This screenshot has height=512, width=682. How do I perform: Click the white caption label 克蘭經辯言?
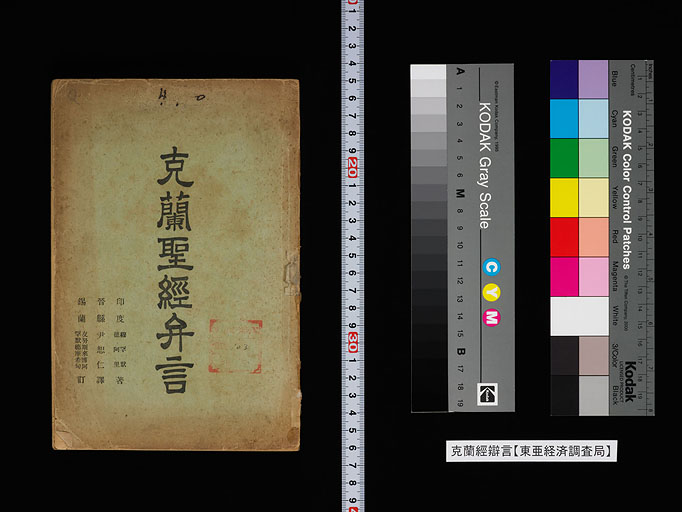click(529, 452)
